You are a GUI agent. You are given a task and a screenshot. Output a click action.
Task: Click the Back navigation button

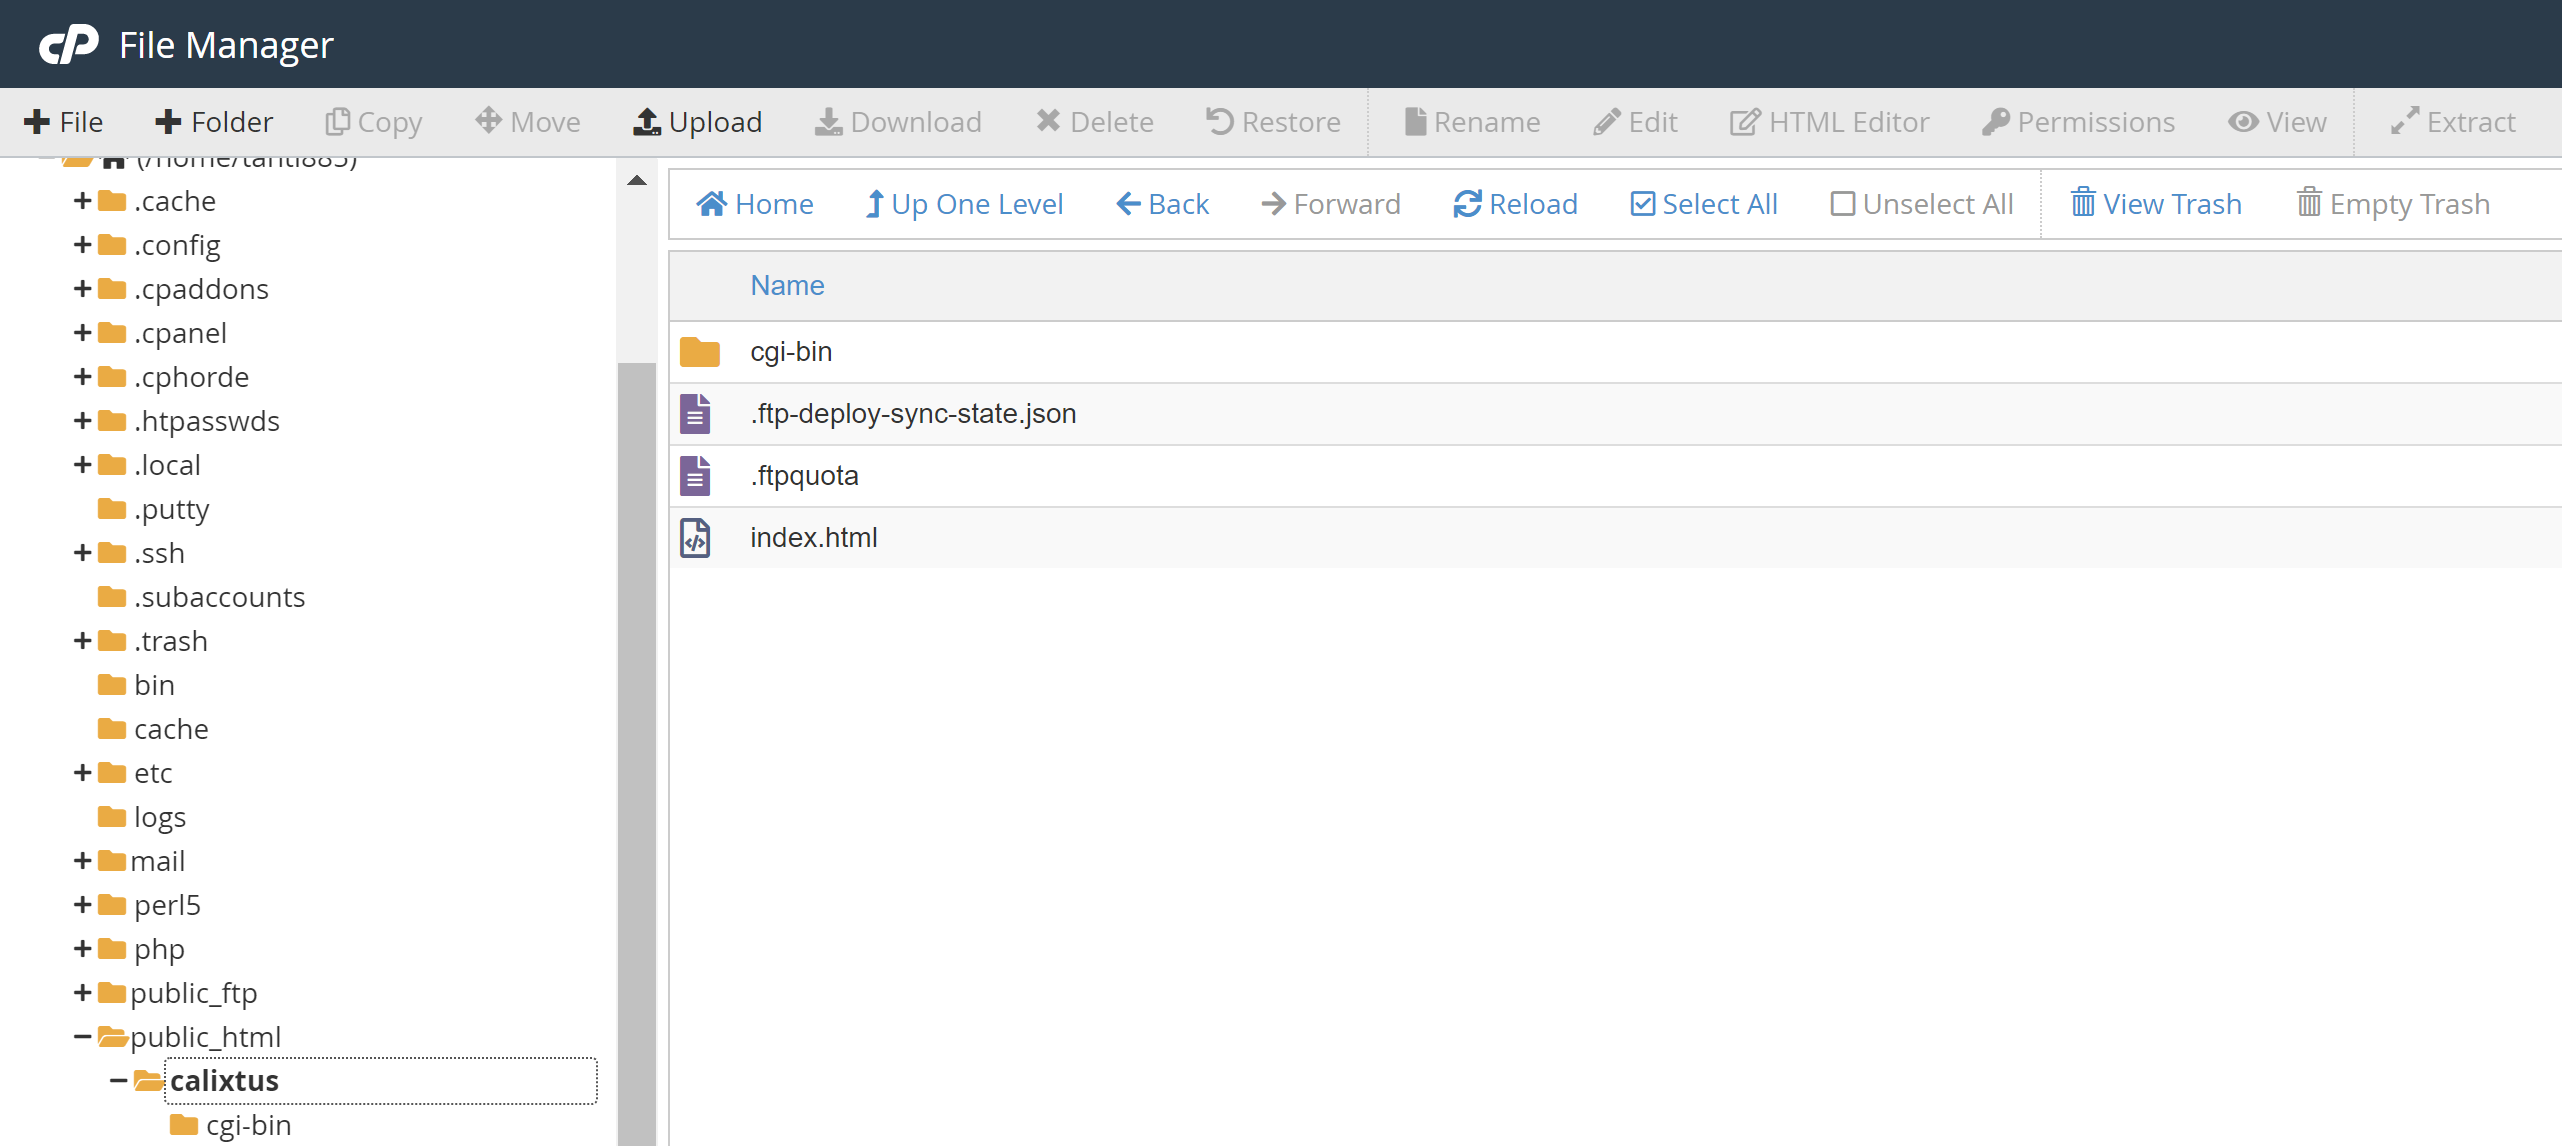1162,204
